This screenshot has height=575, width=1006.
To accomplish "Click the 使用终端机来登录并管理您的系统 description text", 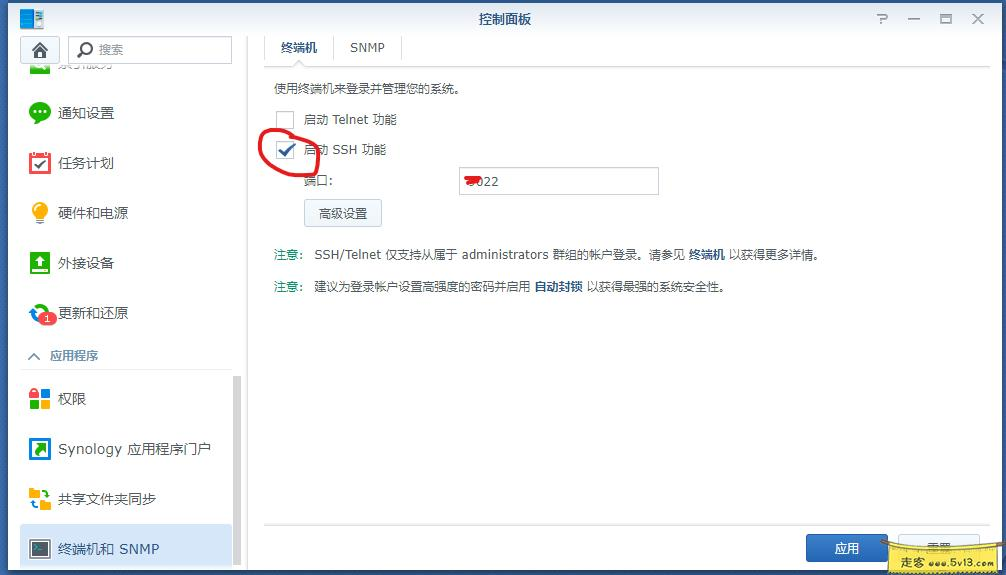I will [x=367, y=89].
